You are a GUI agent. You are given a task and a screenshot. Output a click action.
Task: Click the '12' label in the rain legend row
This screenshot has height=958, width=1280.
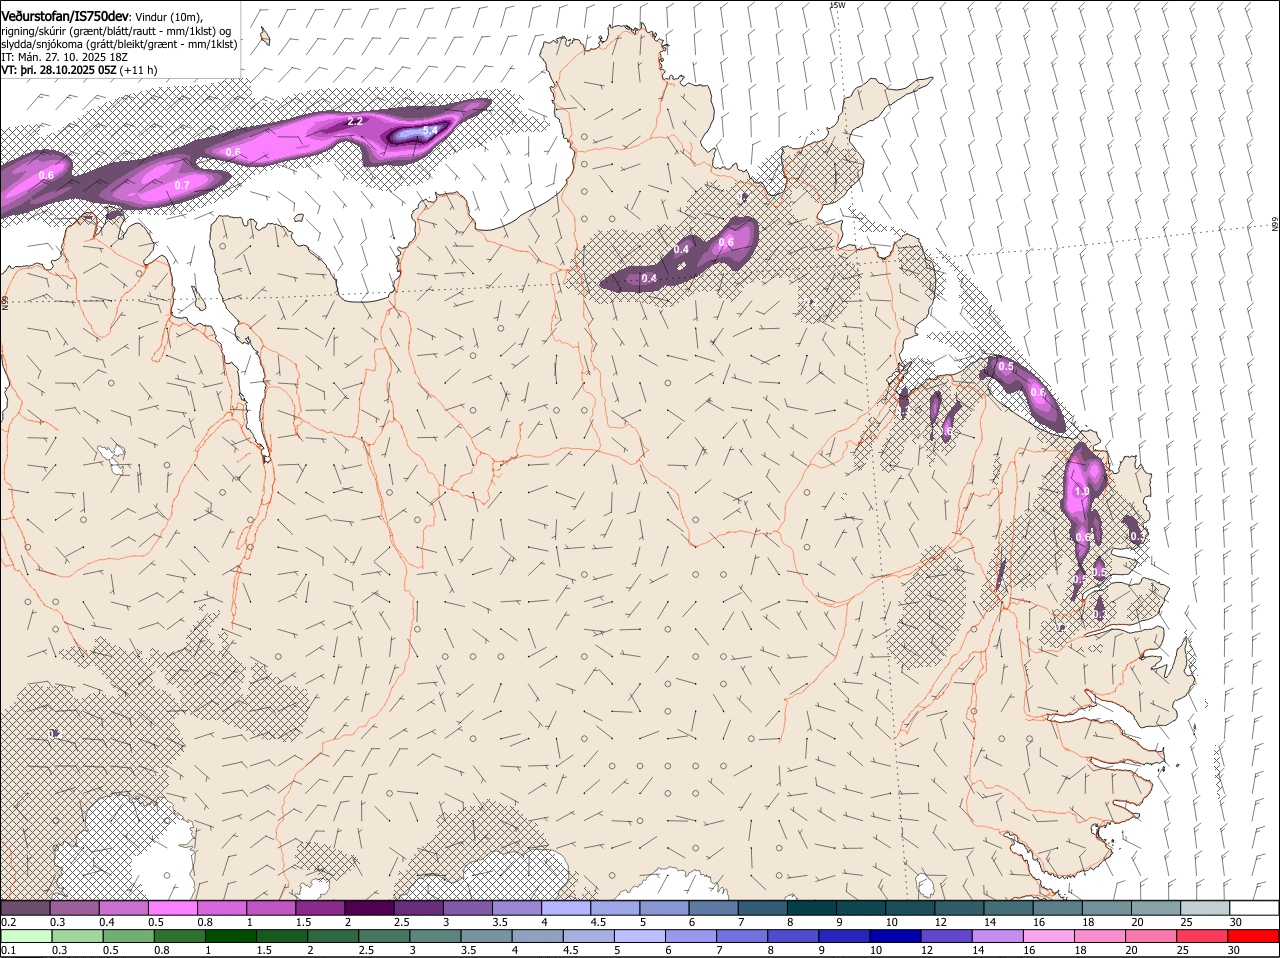pos(927,950)
